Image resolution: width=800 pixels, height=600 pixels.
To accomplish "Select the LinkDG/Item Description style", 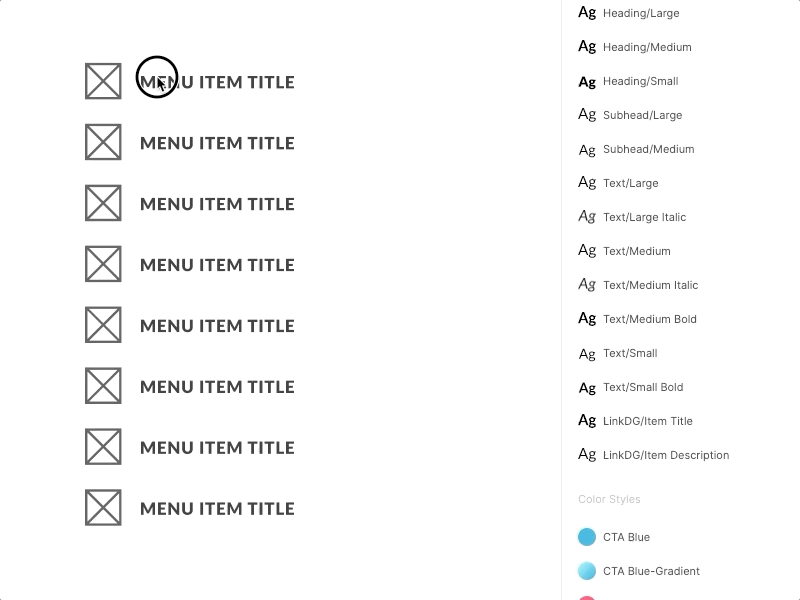I will click(664, 455).
